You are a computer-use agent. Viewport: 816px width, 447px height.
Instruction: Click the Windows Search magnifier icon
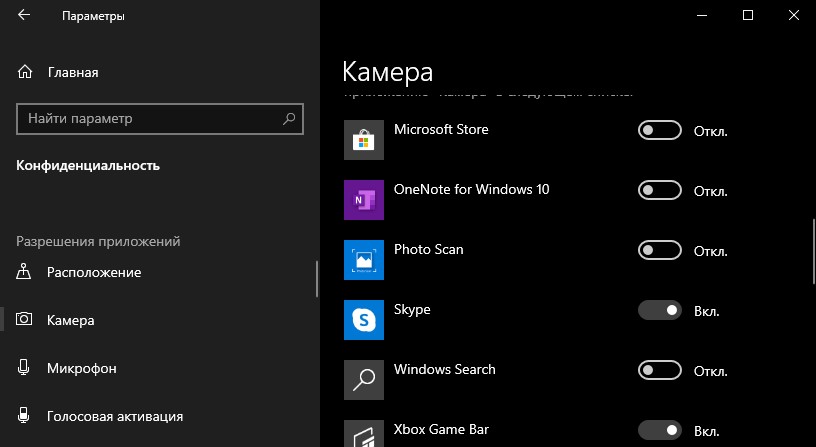[x=363, y=380]
